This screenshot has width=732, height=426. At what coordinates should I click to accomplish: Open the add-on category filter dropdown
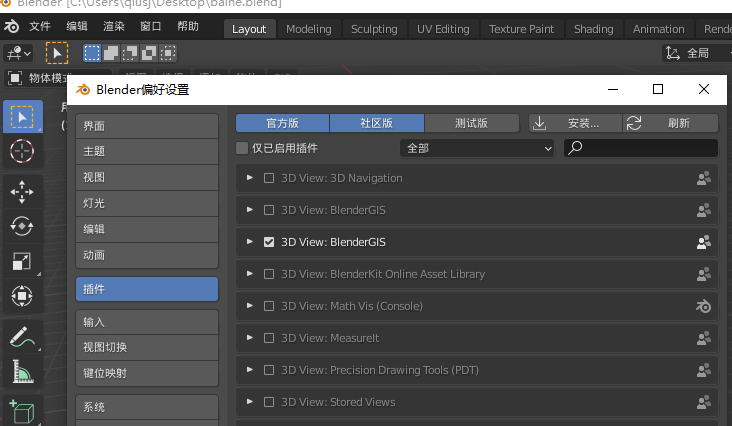click(x=477, y=148)
